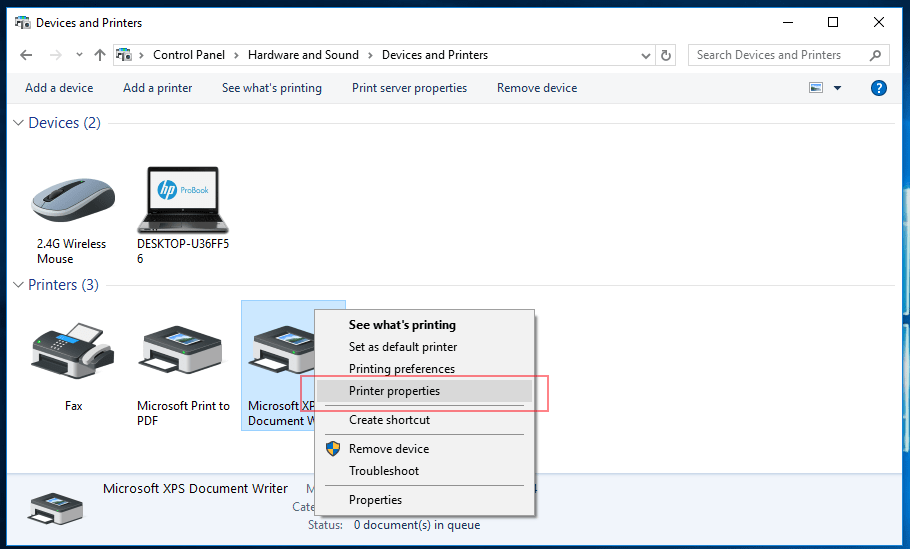This screenshot has width=910, height=549.
Task: Open the recent locations dropdown arrow
Action: pos(79,55)
